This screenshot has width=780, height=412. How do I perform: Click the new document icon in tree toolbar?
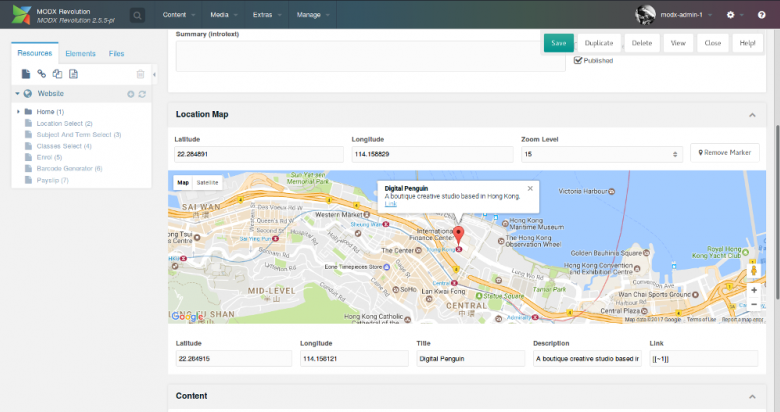pos(26,74)
